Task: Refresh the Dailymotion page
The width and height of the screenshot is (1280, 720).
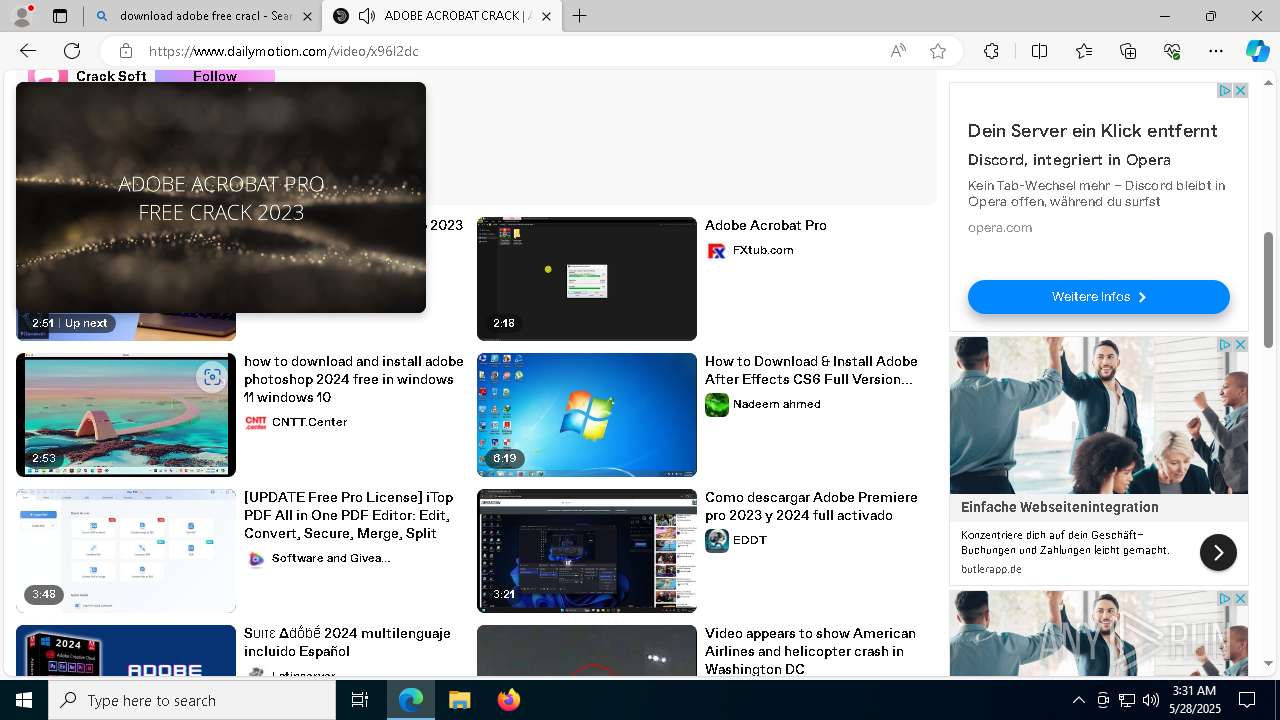Action: (x=72, y=51)
